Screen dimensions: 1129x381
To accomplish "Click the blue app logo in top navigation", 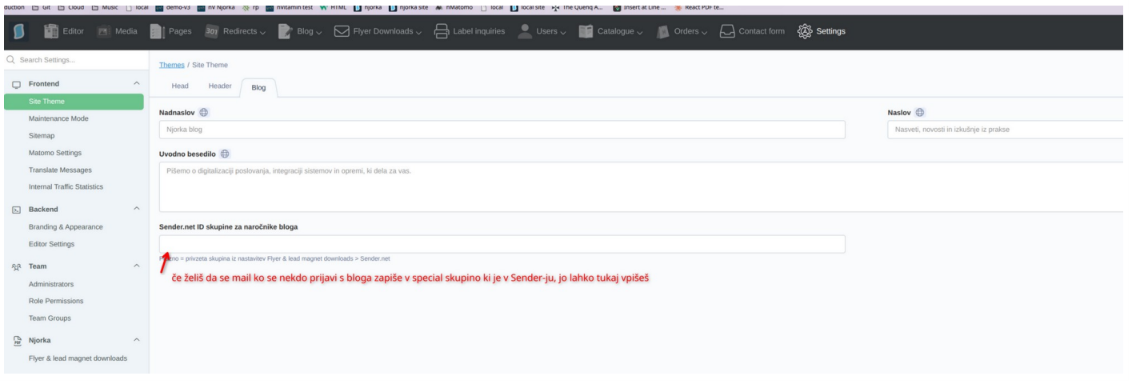I will point(19,32).
